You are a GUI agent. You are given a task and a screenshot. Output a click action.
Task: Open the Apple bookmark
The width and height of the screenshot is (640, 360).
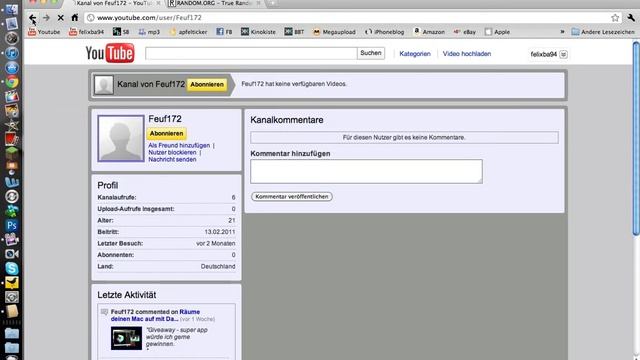[497, 32]
